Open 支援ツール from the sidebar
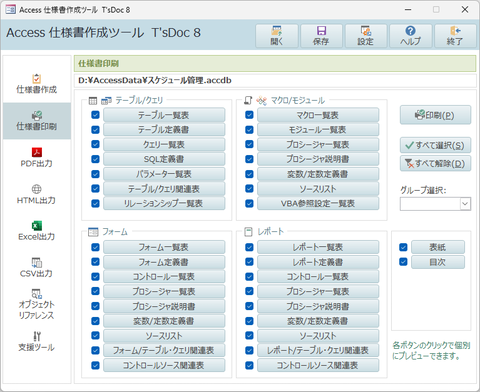The width and height of the screenshot is (480, 392). (37, 342)
